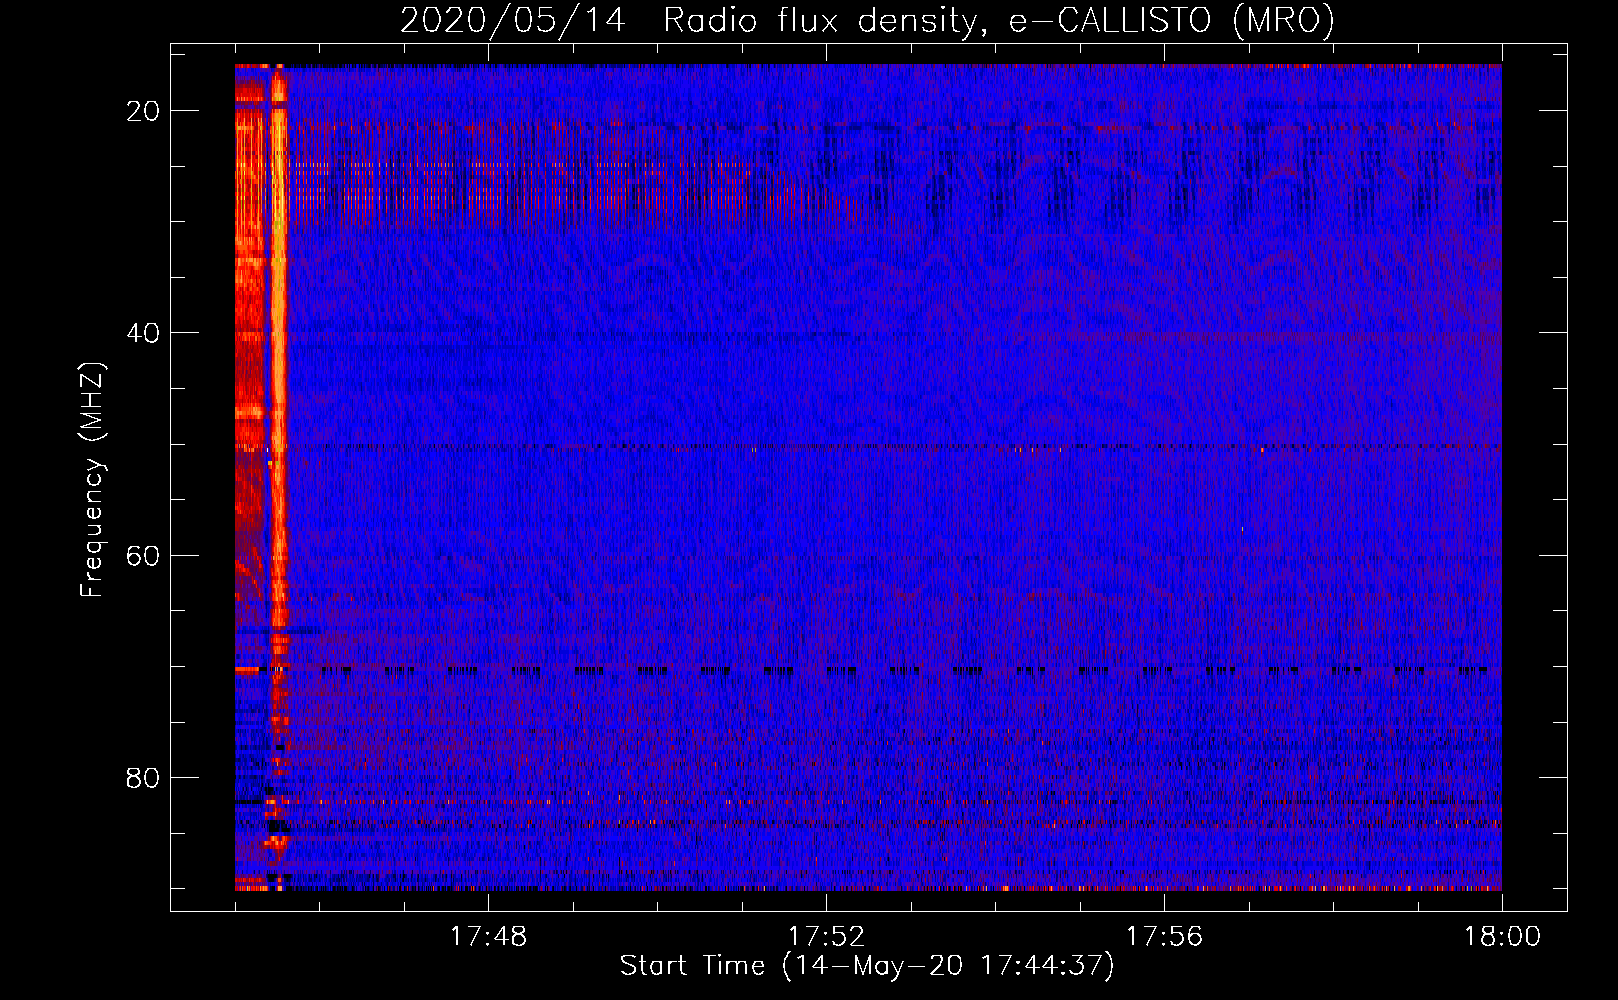Click the 17:48 time tick label
The width and height of the screenshot is (1618, 1000).
[x=488, y=937]
